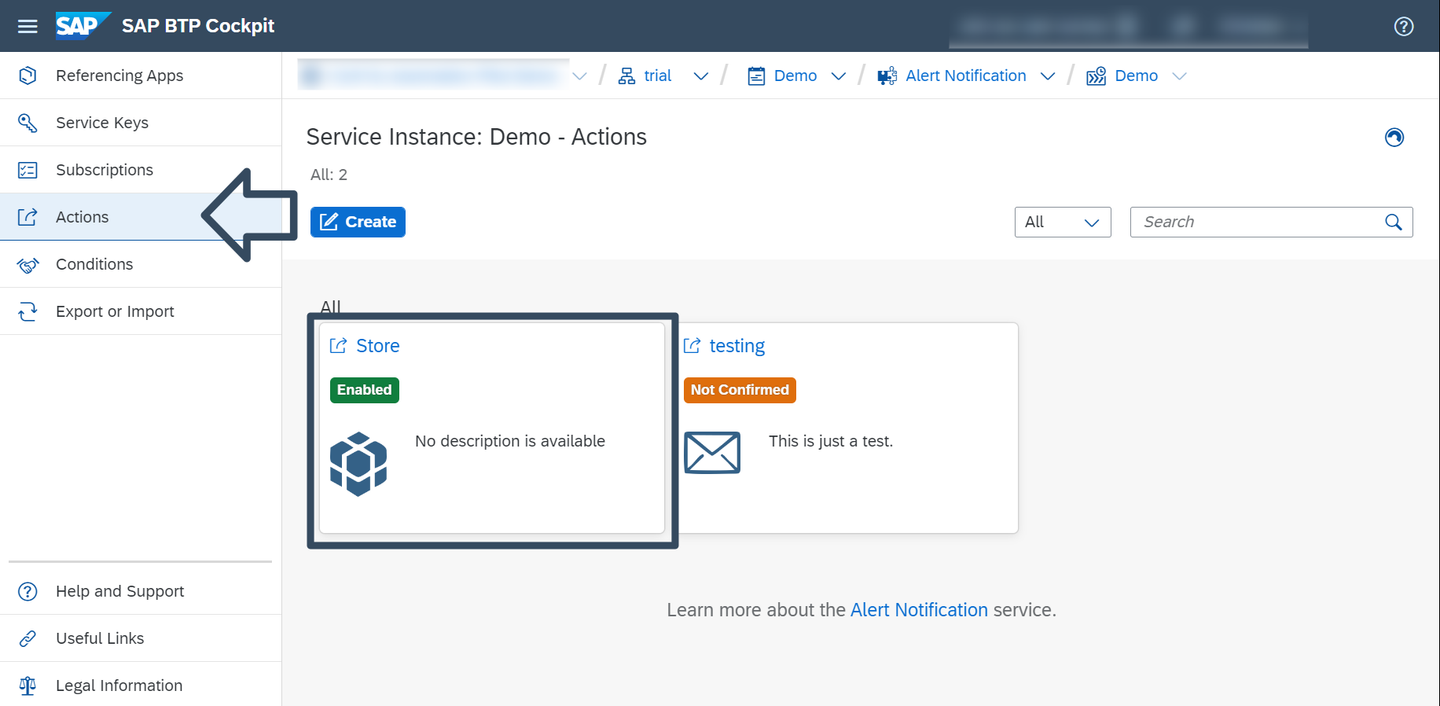
Task: Open Service Keys in the sidebar
Action: 140,123
